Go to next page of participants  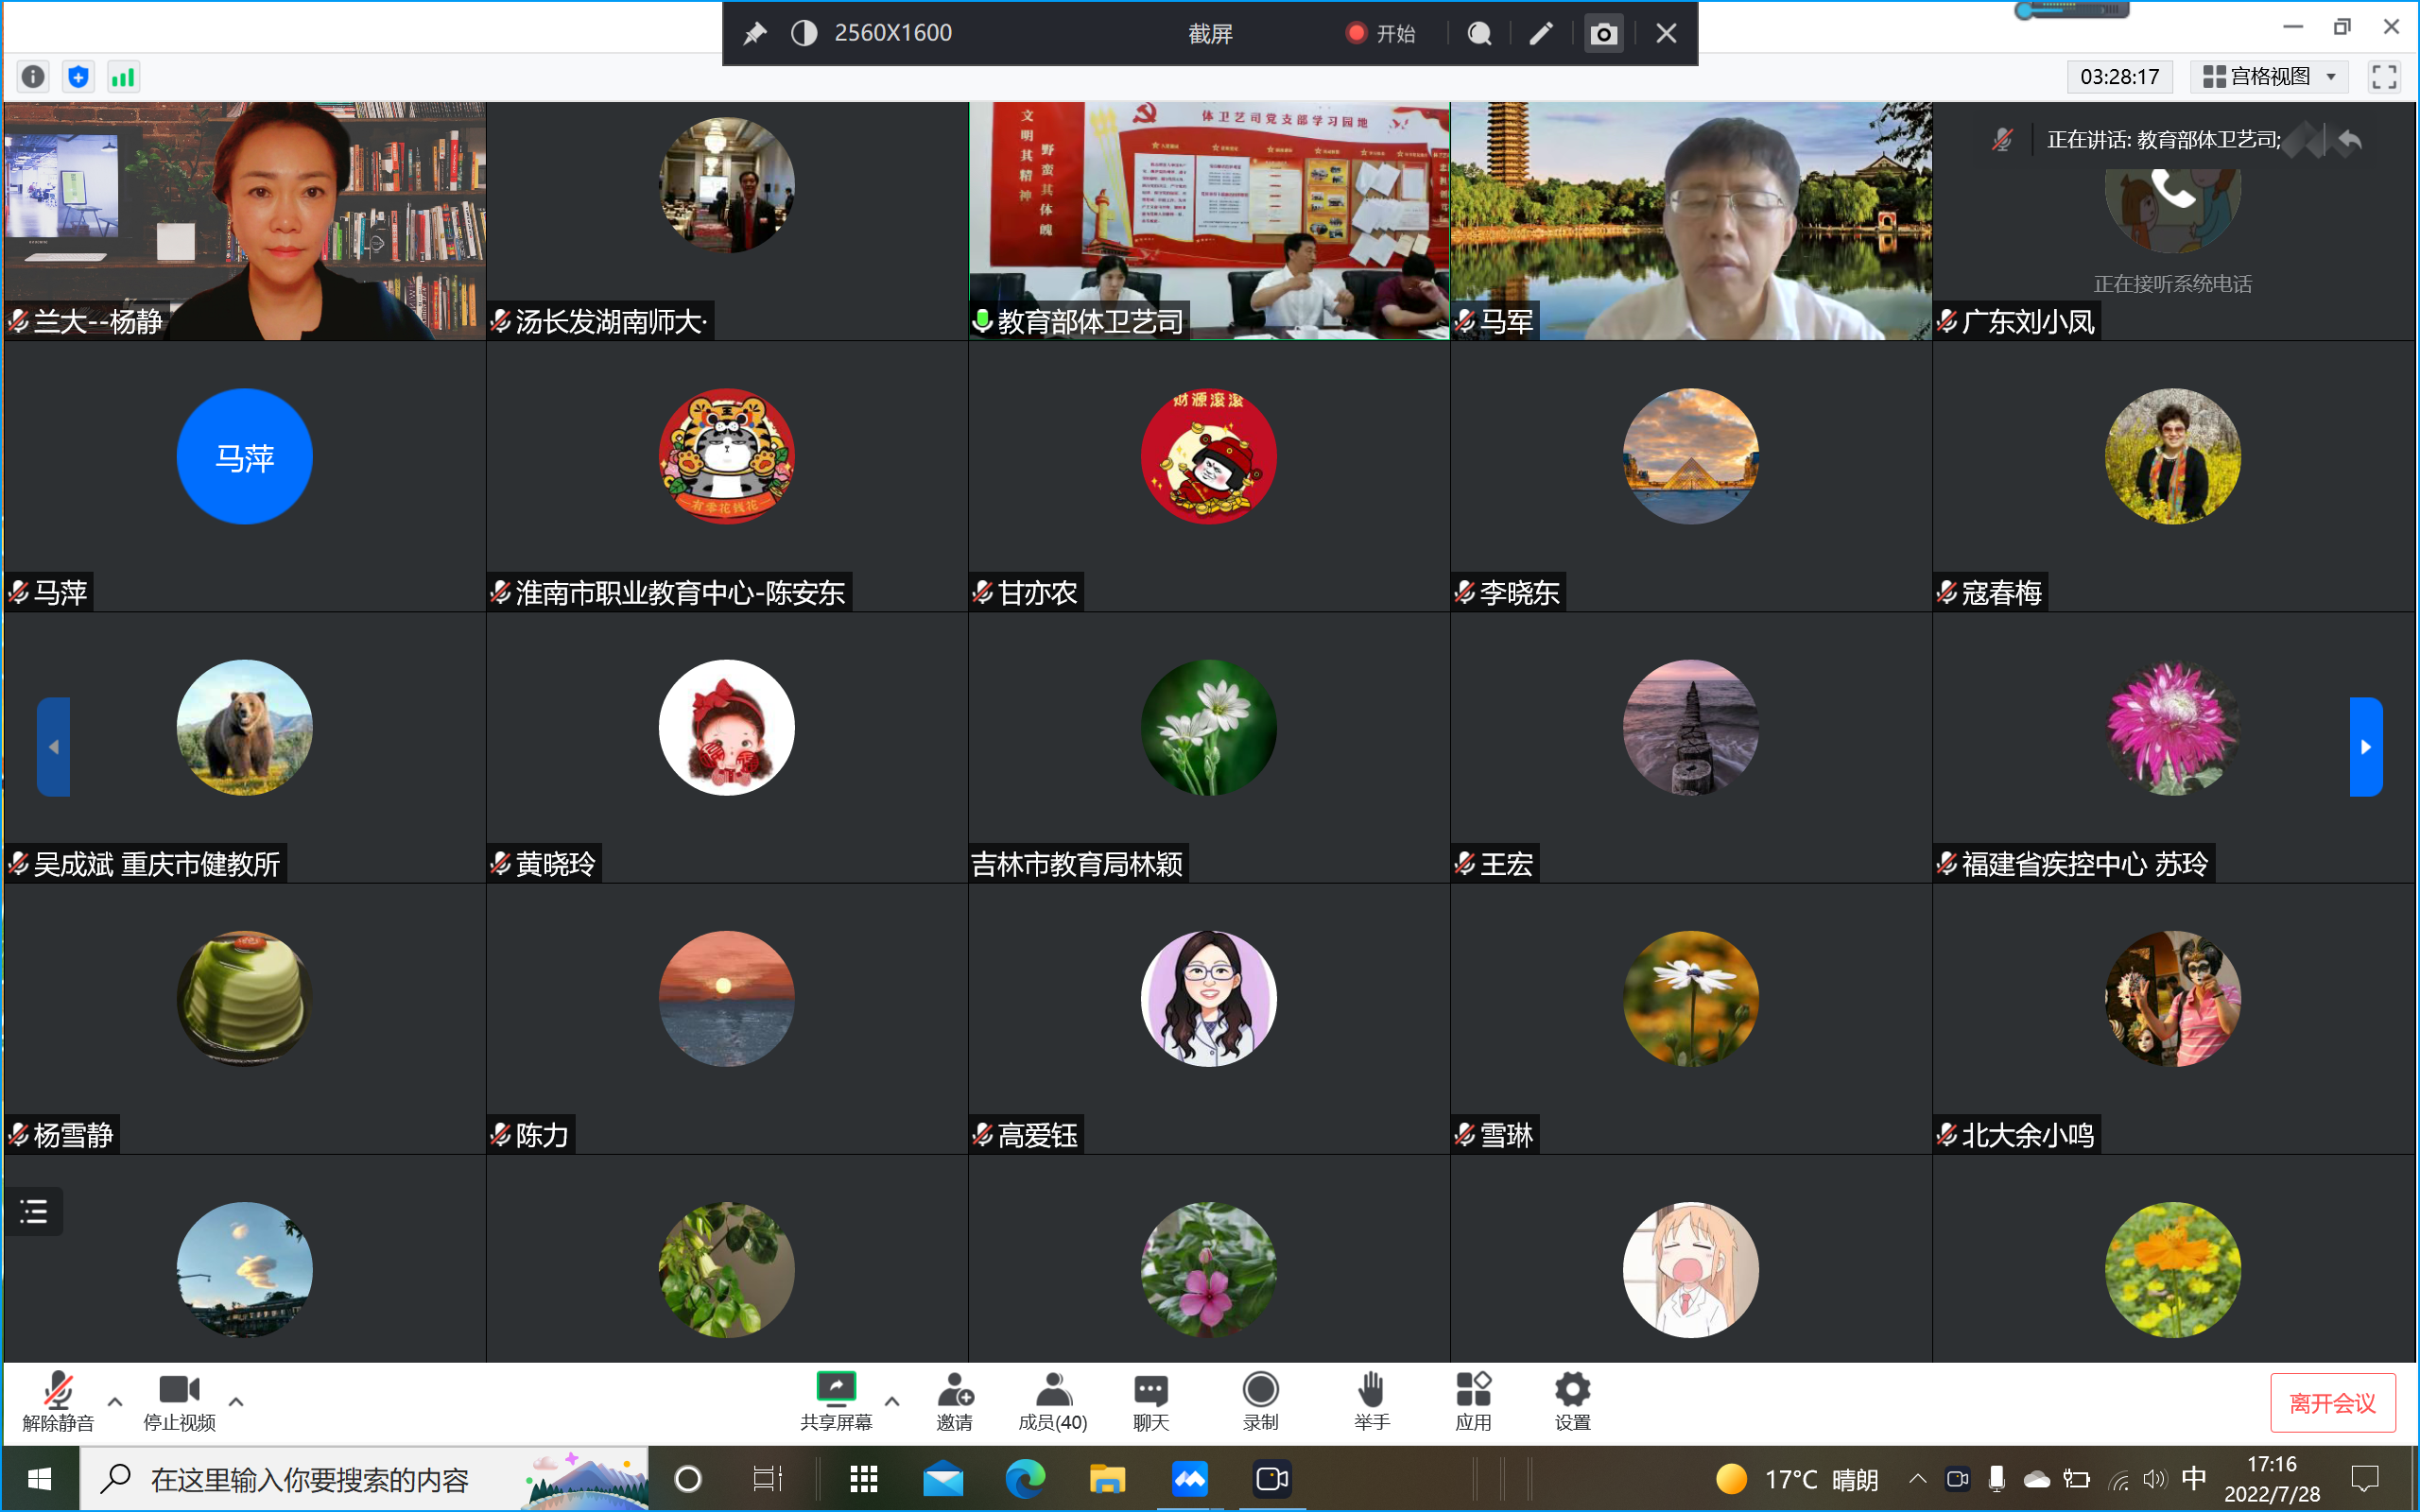tap(2365, 747)
